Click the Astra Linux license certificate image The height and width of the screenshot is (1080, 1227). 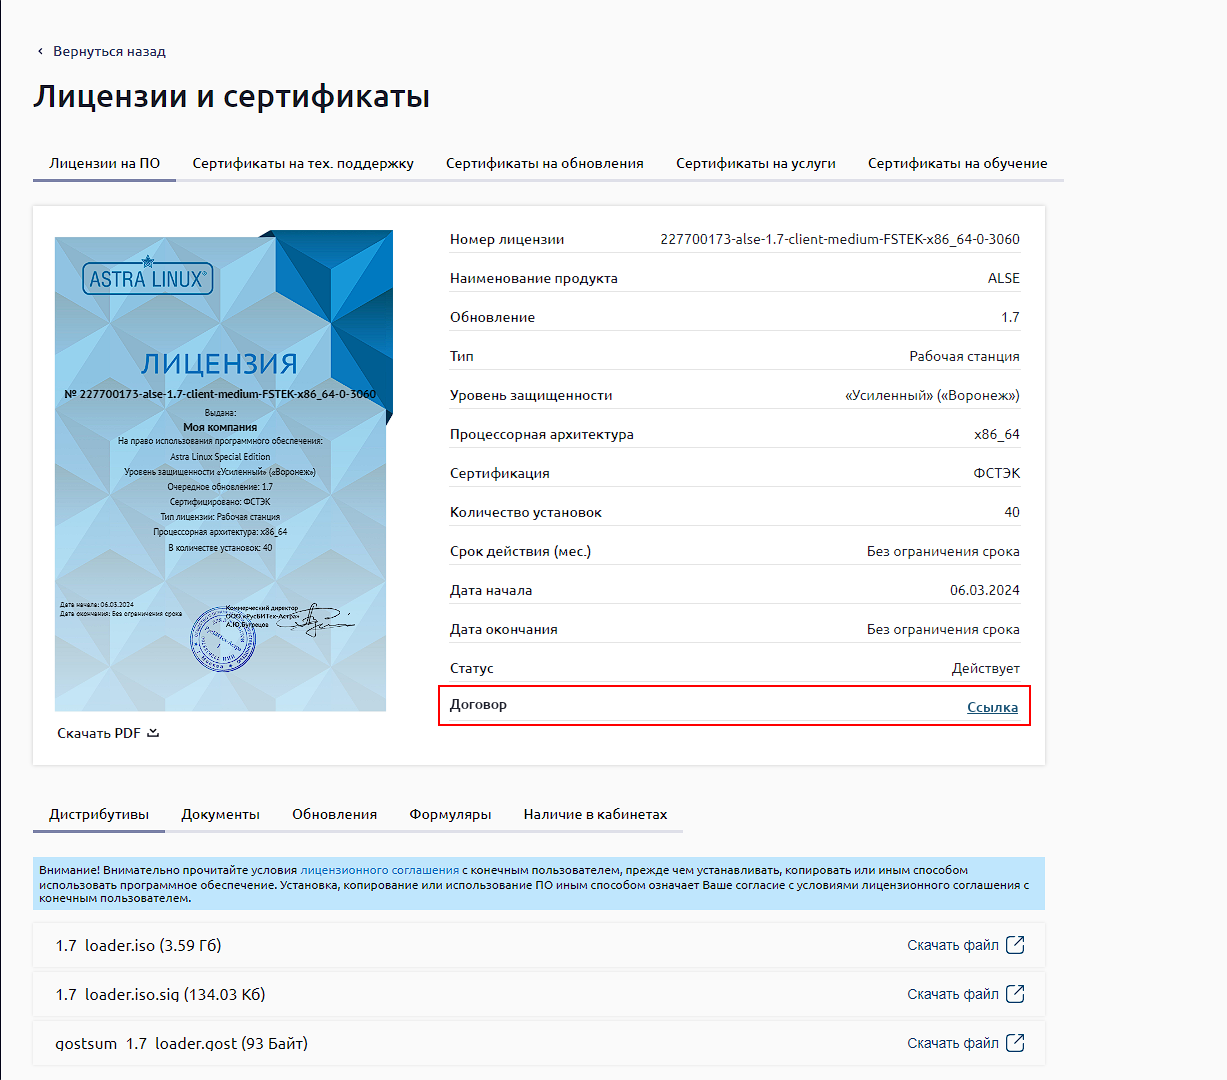tap(222, 472)
